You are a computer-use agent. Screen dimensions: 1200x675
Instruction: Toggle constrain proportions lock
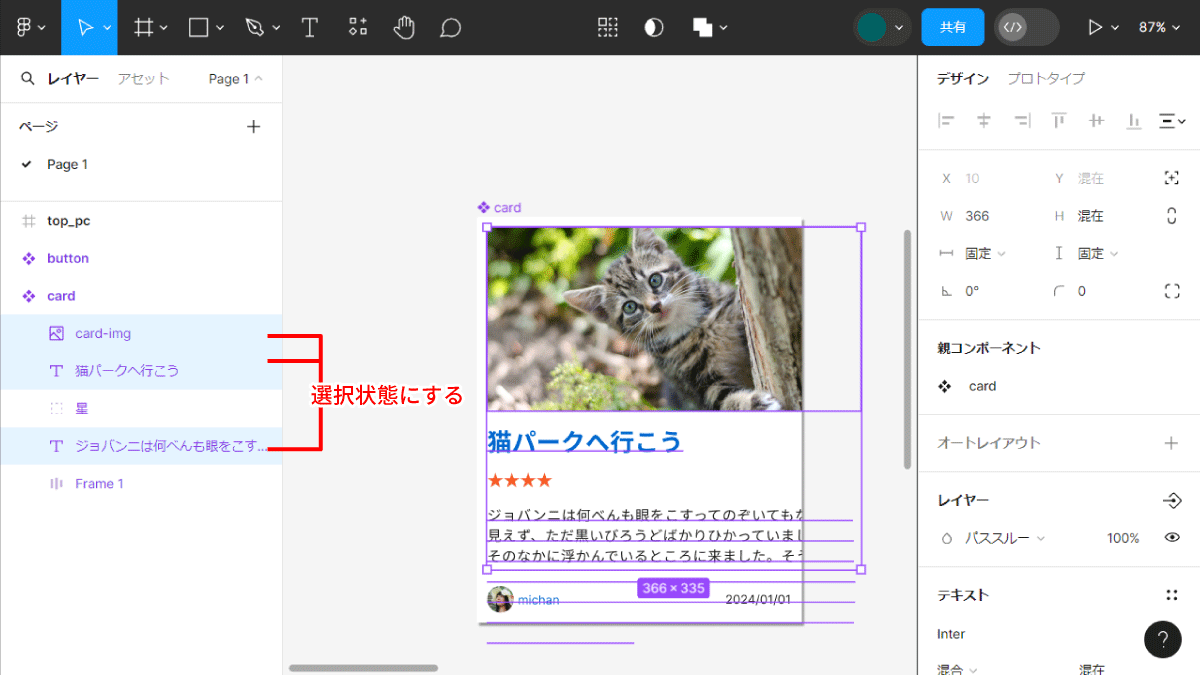click(x=1172, y=216)
